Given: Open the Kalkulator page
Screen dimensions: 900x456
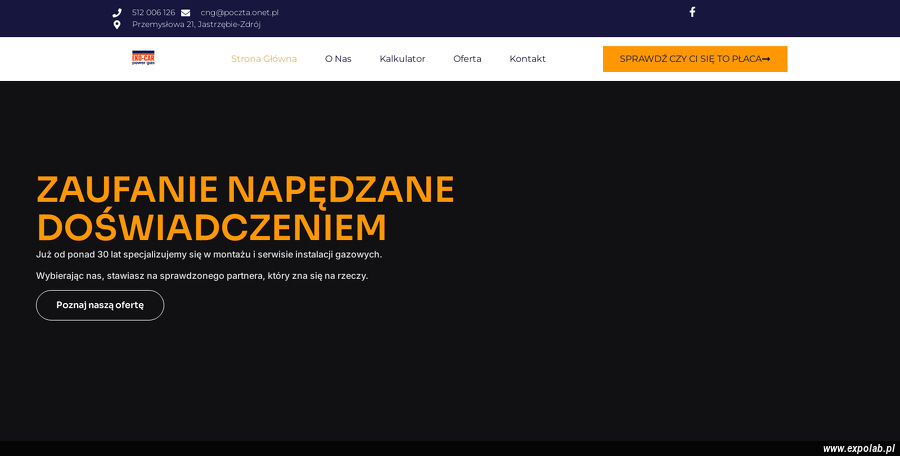Looking at the screenshot, I should coord(402,59).
